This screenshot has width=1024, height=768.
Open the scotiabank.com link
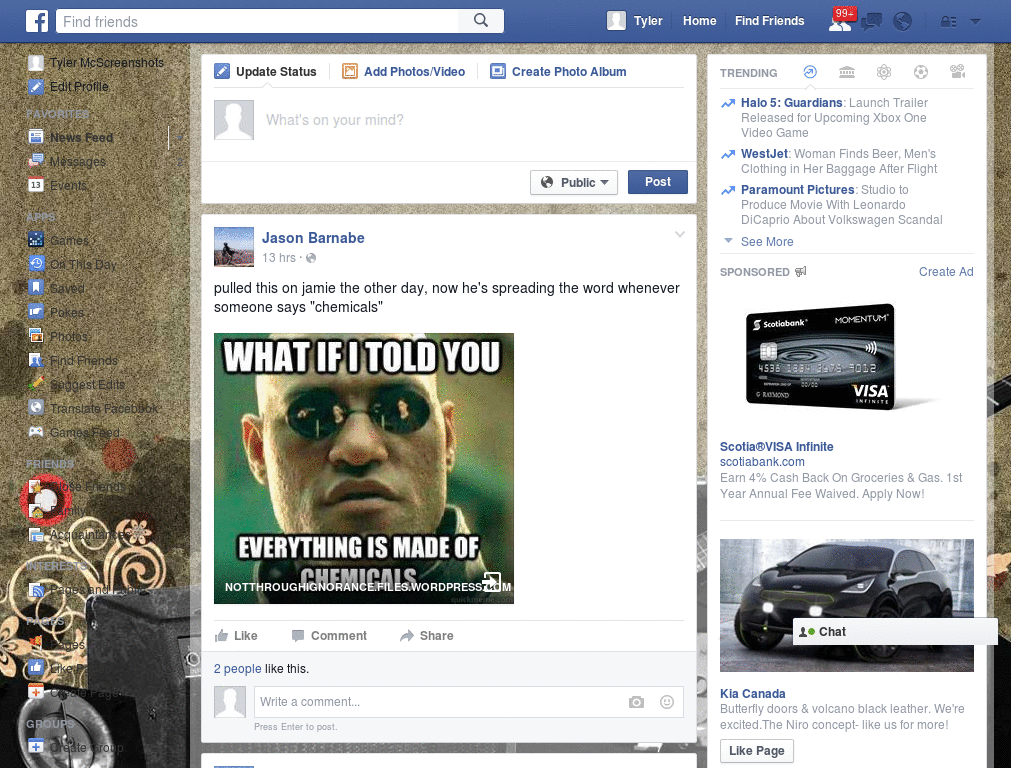point(762,462)
